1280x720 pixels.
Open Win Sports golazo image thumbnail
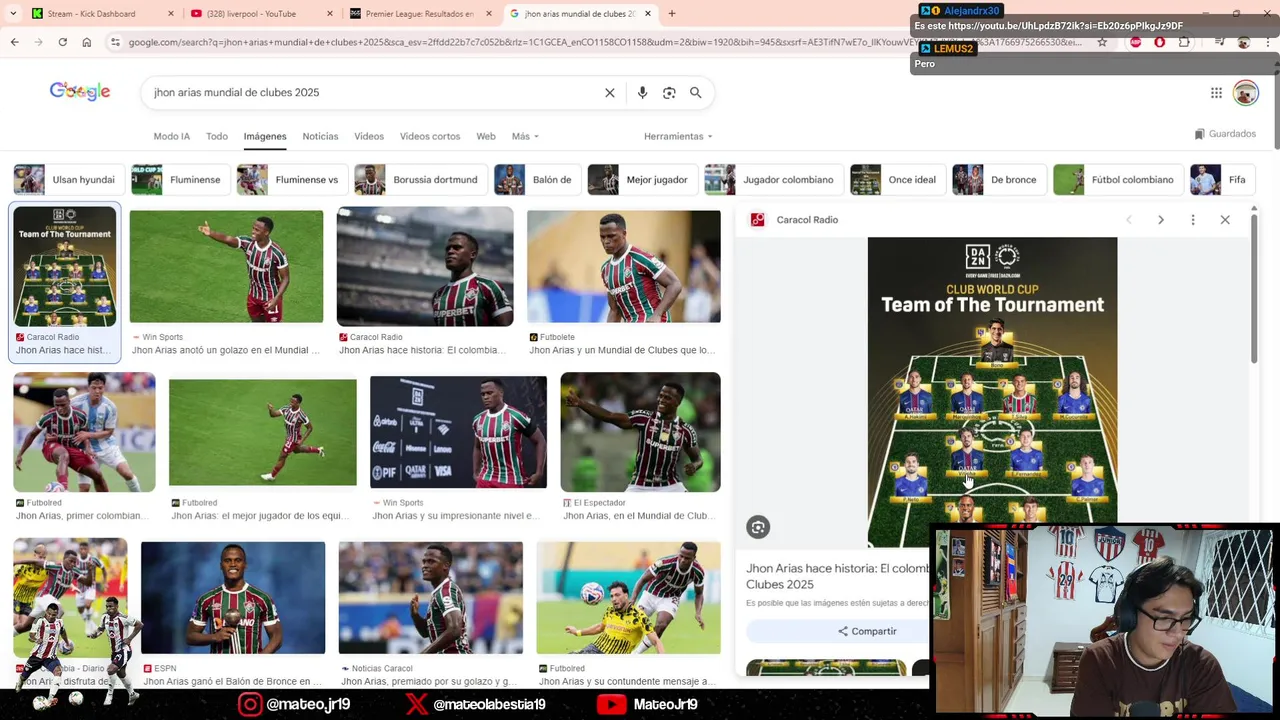tap(226, 267)
